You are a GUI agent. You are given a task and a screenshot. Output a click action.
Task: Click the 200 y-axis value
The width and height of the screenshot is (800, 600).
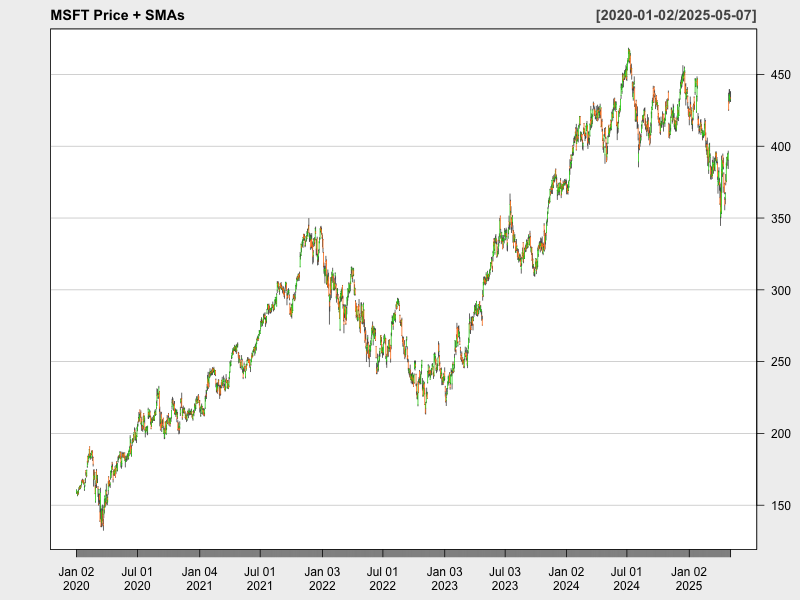(x=781, y=434)
